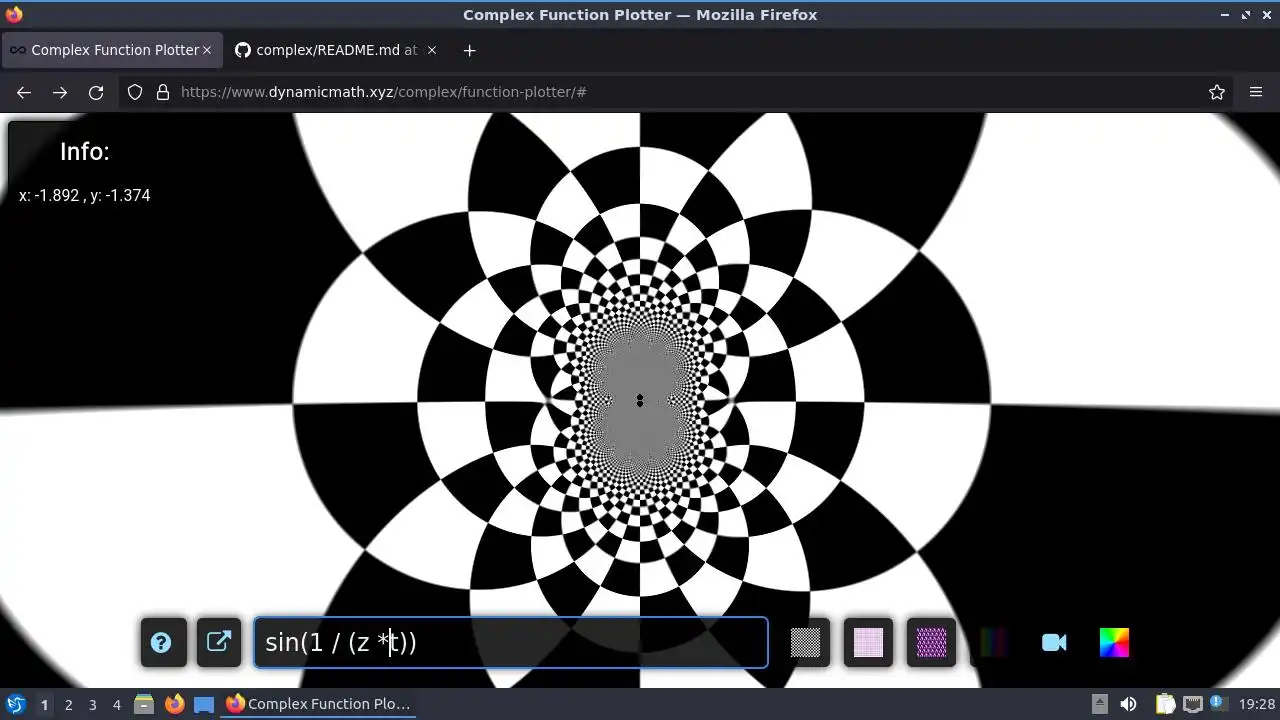Image resolution: width=1280 pixels, height=720 pixels.
Task: Switch to workspace 1
Action: click(x=44, y=704)
